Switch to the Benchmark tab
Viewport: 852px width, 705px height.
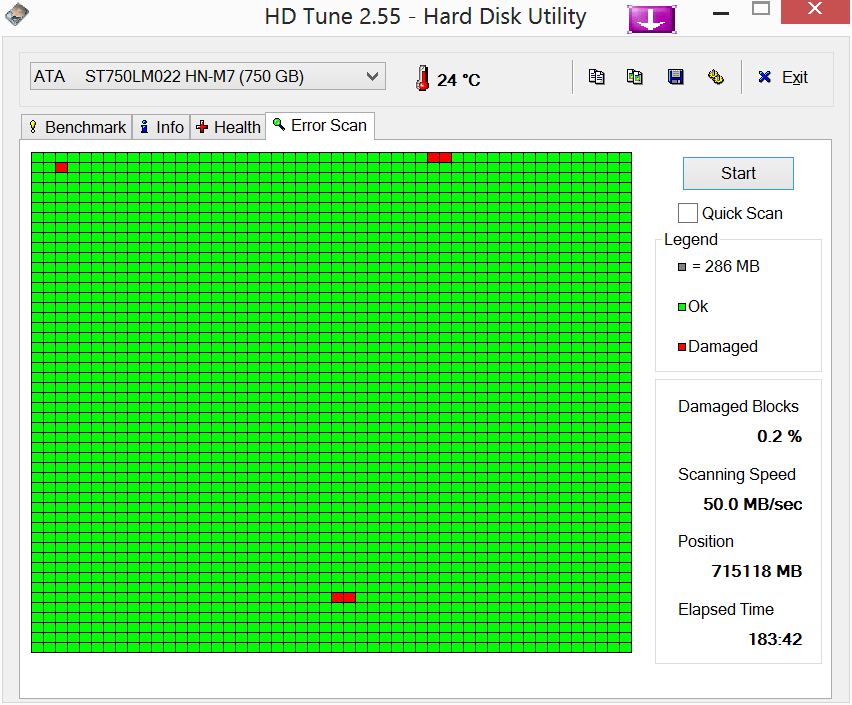[x=77, y=127]
